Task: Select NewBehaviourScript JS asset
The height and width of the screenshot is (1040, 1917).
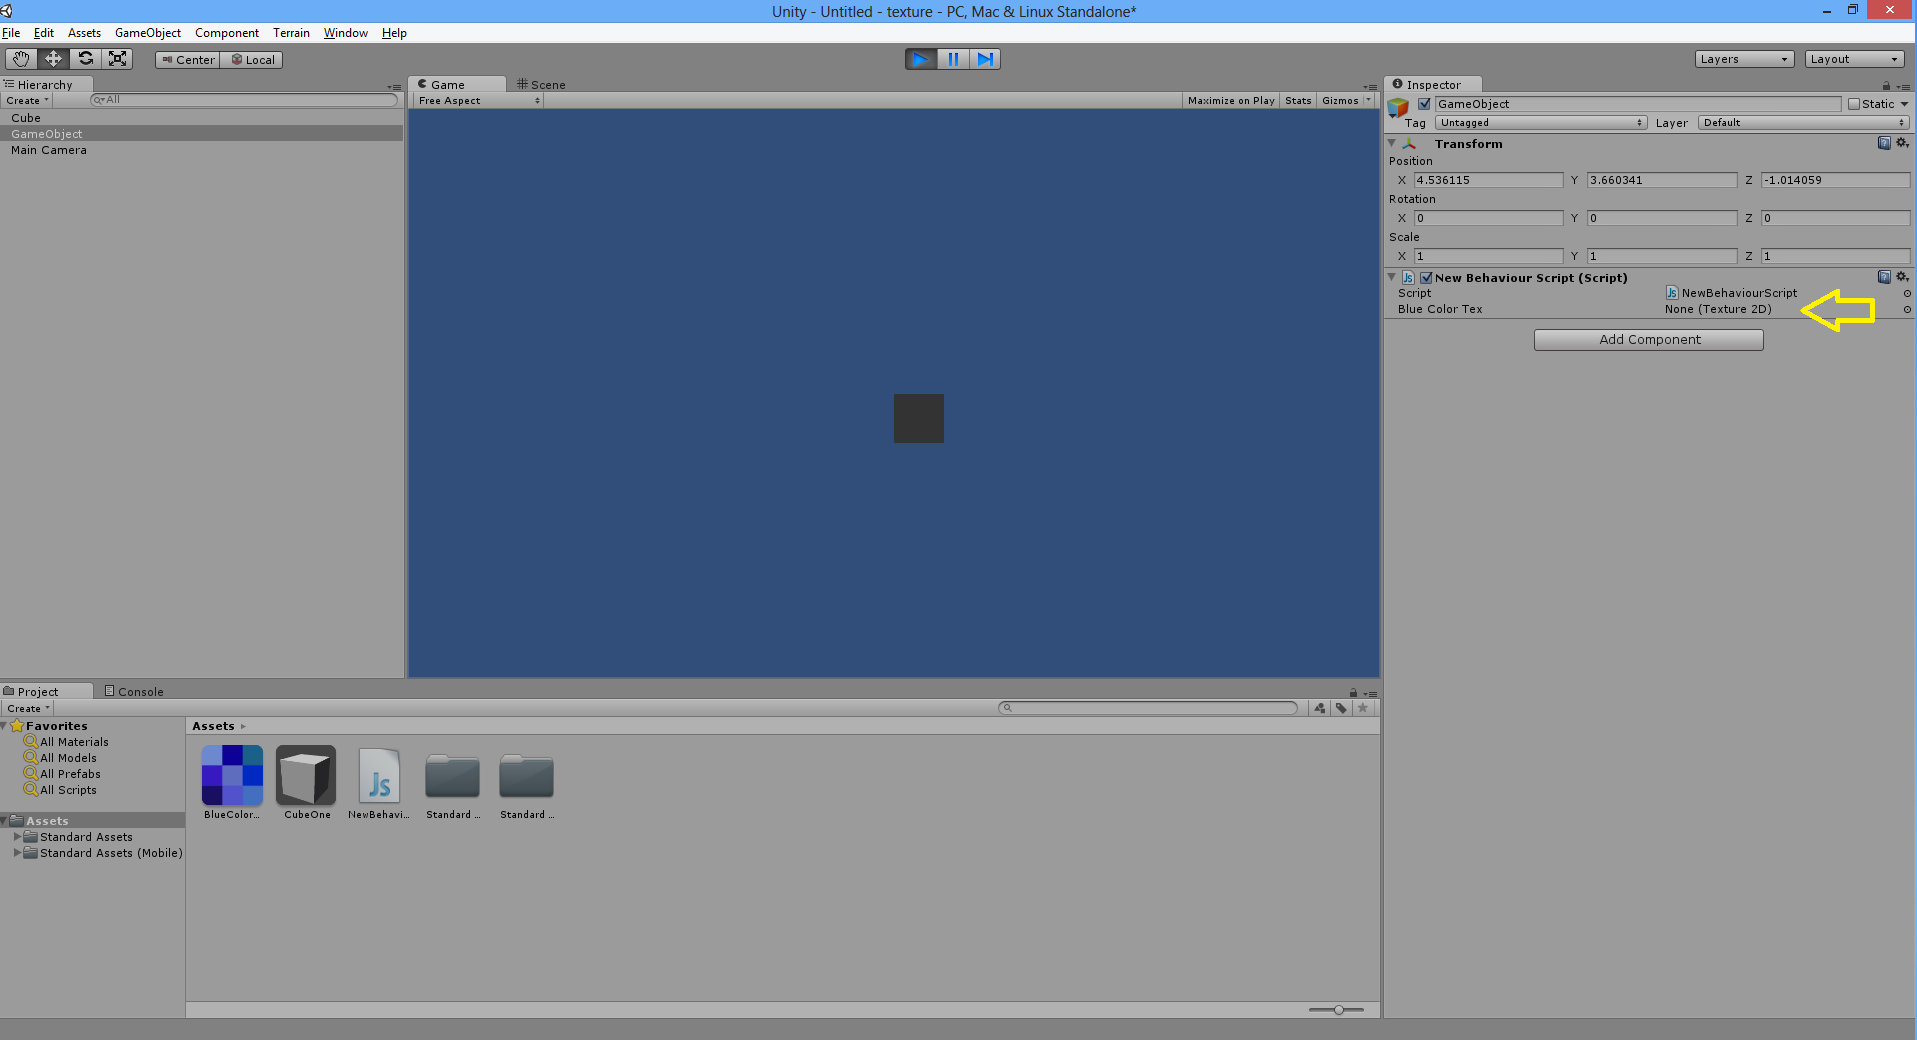Action: (x=379, y=783)
